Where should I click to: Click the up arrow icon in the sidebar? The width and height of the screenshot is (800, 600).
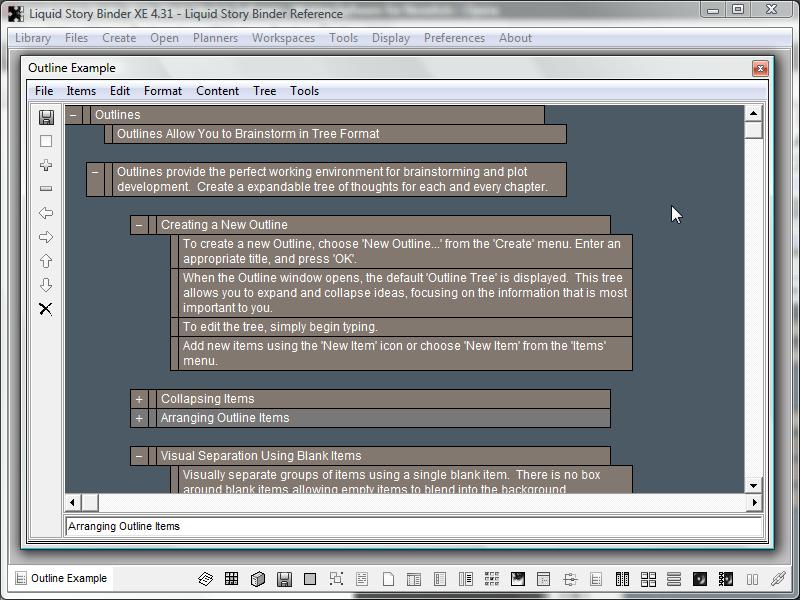(46, 261)
